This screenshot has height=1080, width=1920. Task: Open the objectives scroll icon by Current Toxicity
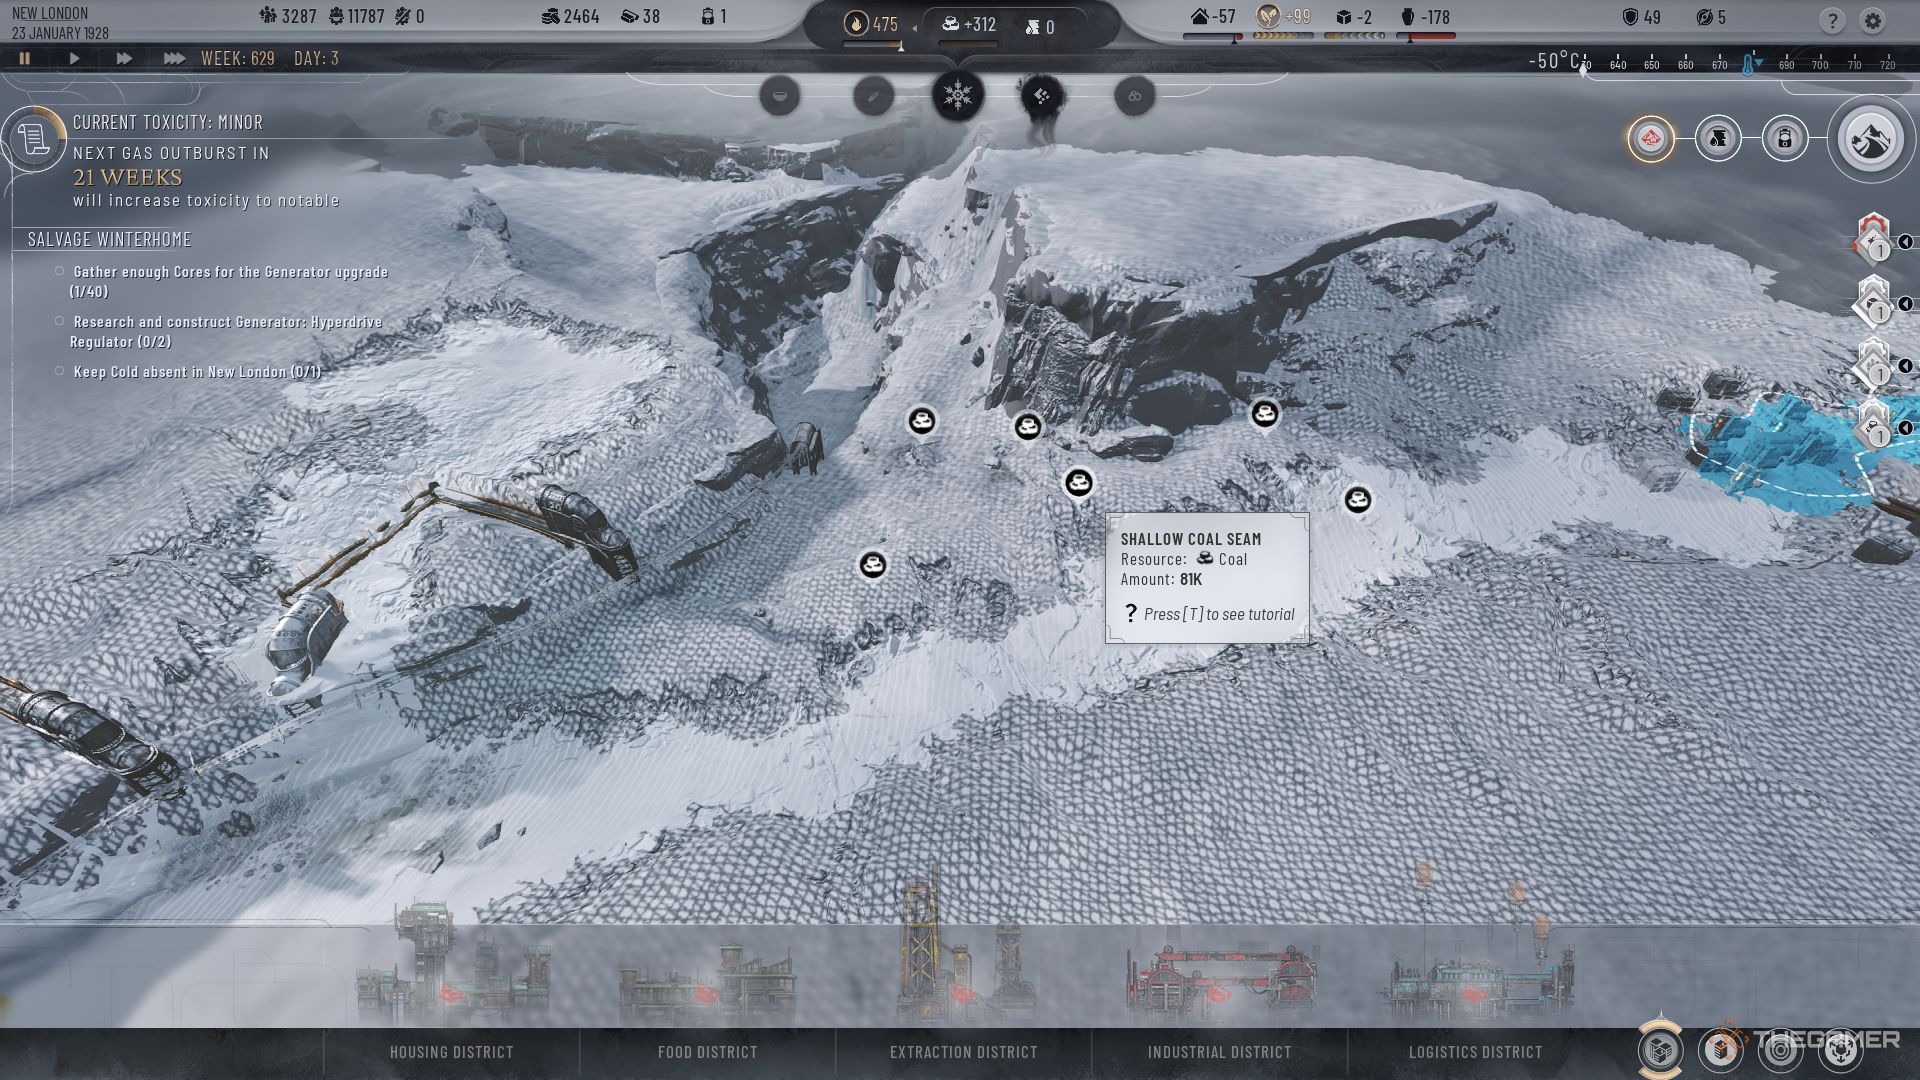(x=32, y=139)
